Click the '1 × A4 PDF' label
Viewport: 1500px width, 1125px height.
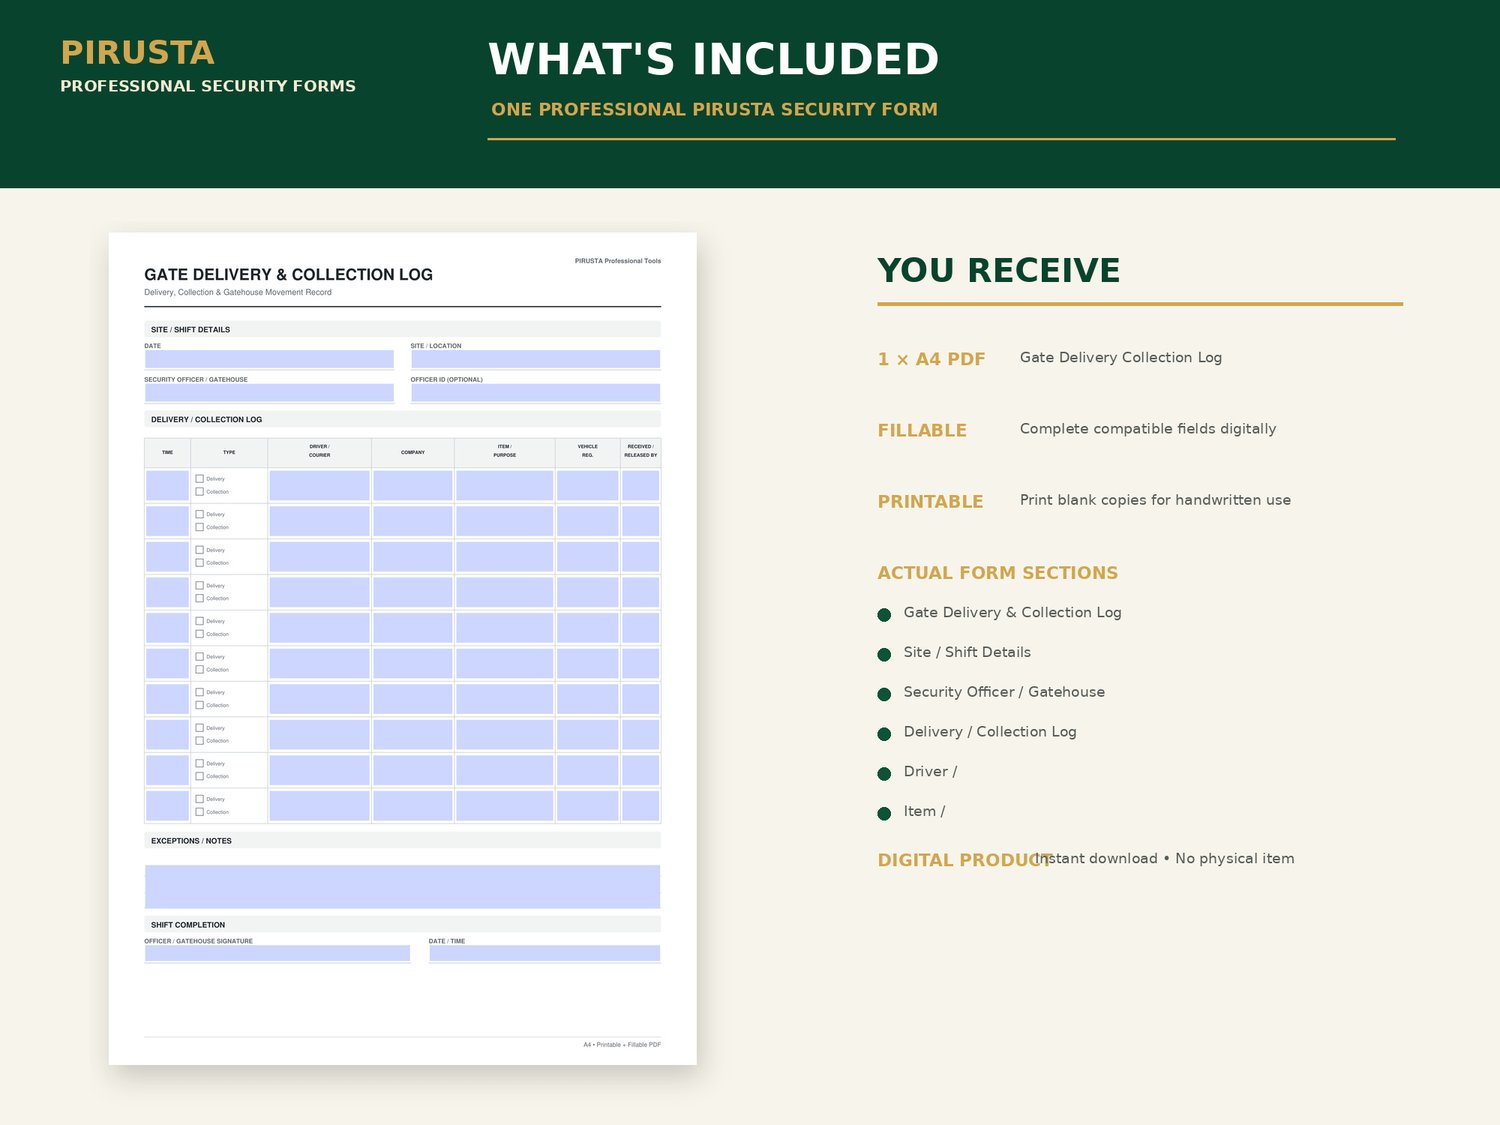click(931, 359)
